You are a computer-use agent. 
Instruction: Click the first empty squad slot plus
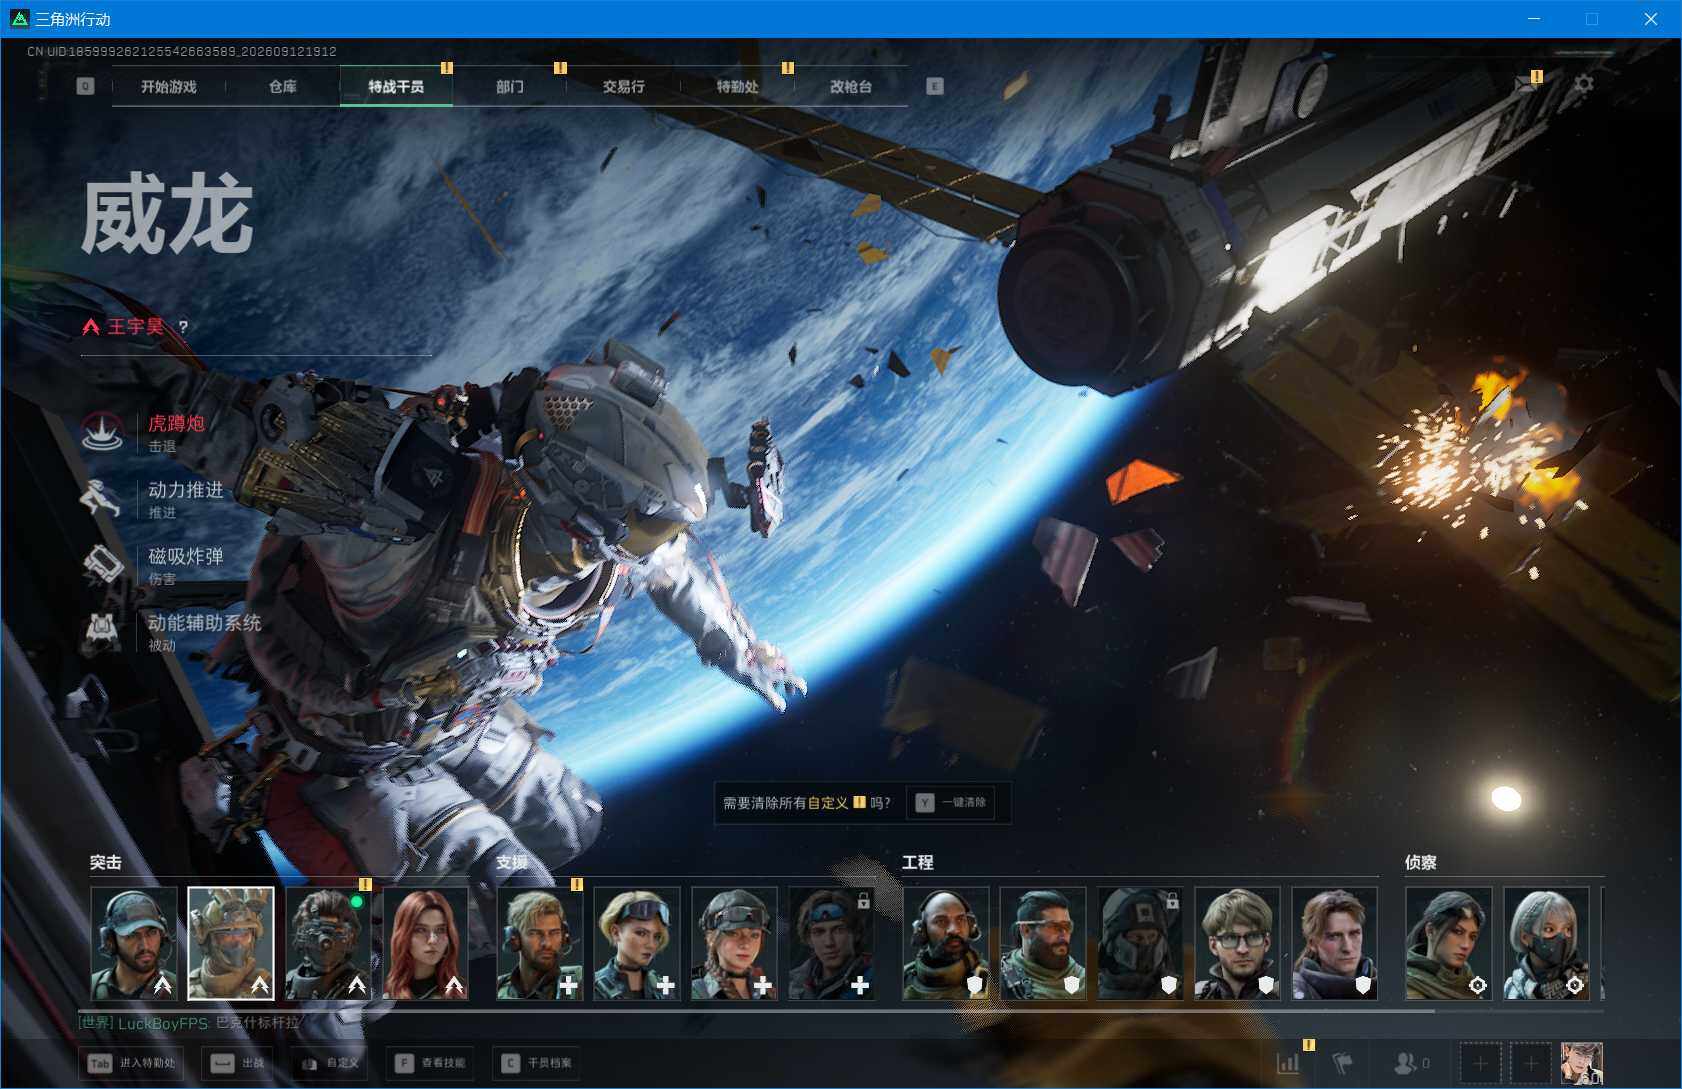click(x=1480, y=1063)
